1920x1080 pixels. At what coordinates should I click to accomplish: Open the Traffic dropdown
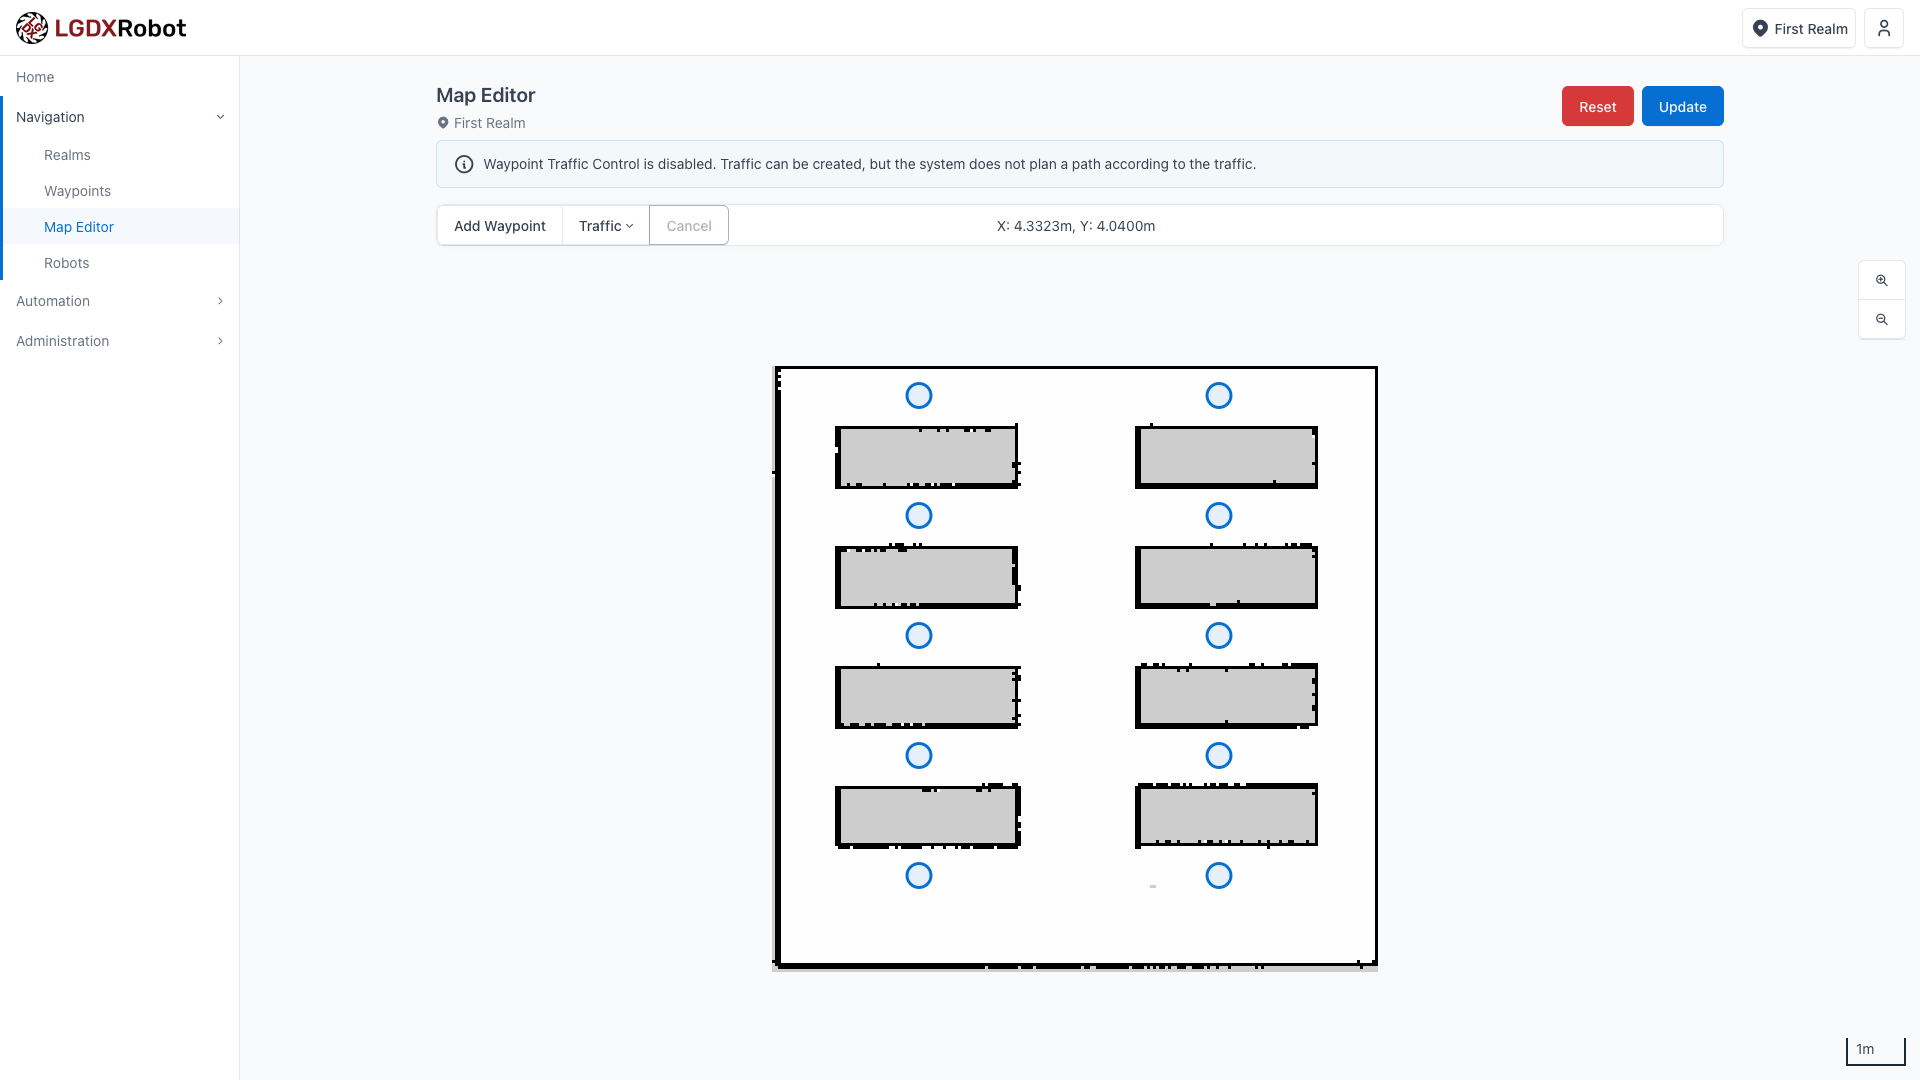[604, 225]
